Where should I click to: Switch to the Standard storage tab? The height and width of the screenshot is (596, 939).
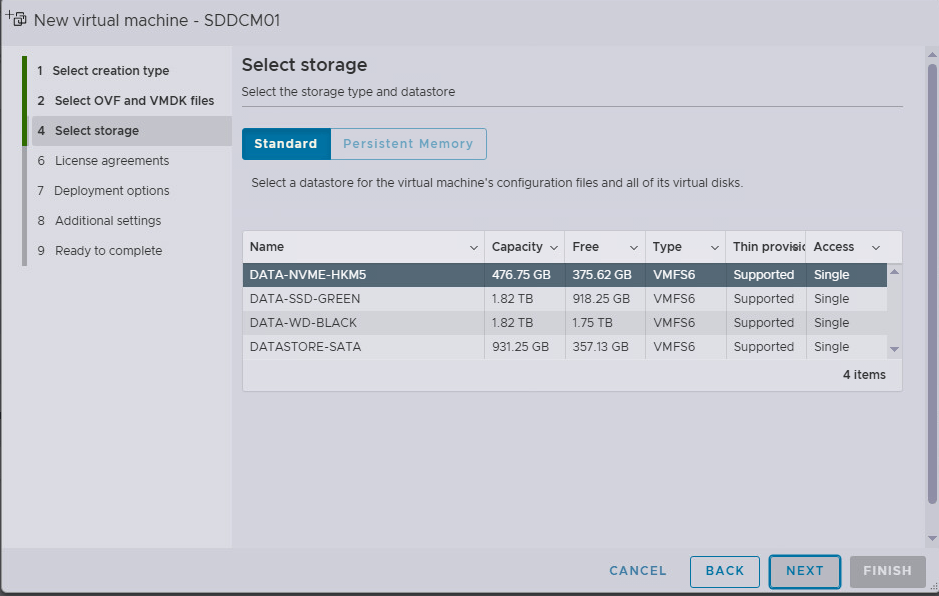(286, 144)
